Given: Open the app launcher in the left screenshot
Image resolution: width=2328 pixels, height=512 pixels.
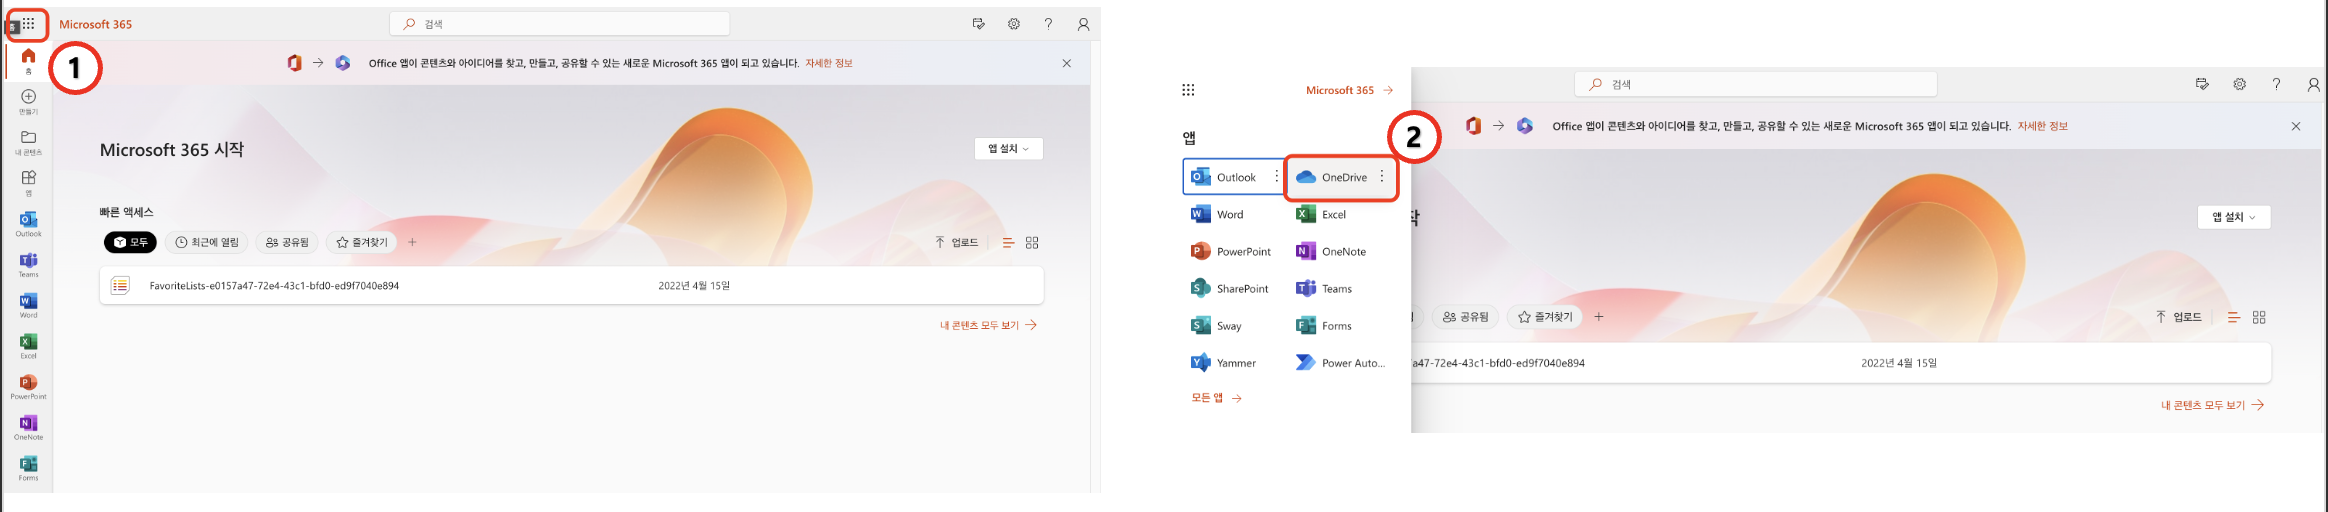Looking at the screenshot, I should (x=28, y=24).
